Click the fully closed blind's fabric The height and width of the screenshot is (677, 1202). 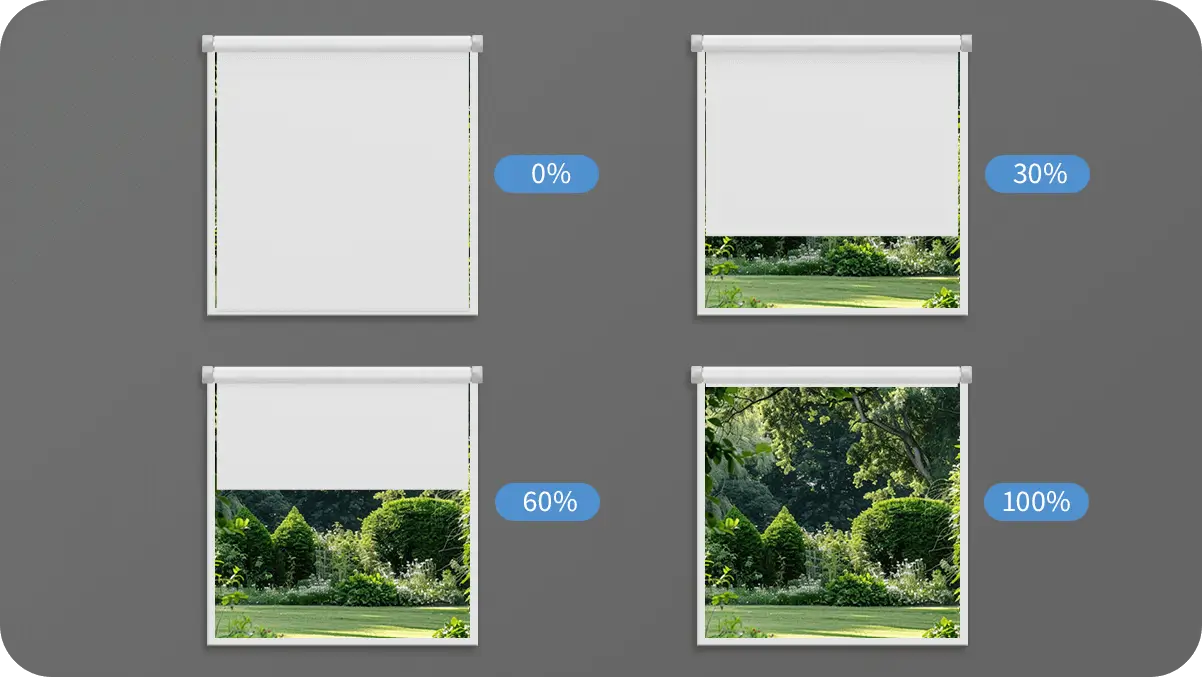click(x=343, y=181)
